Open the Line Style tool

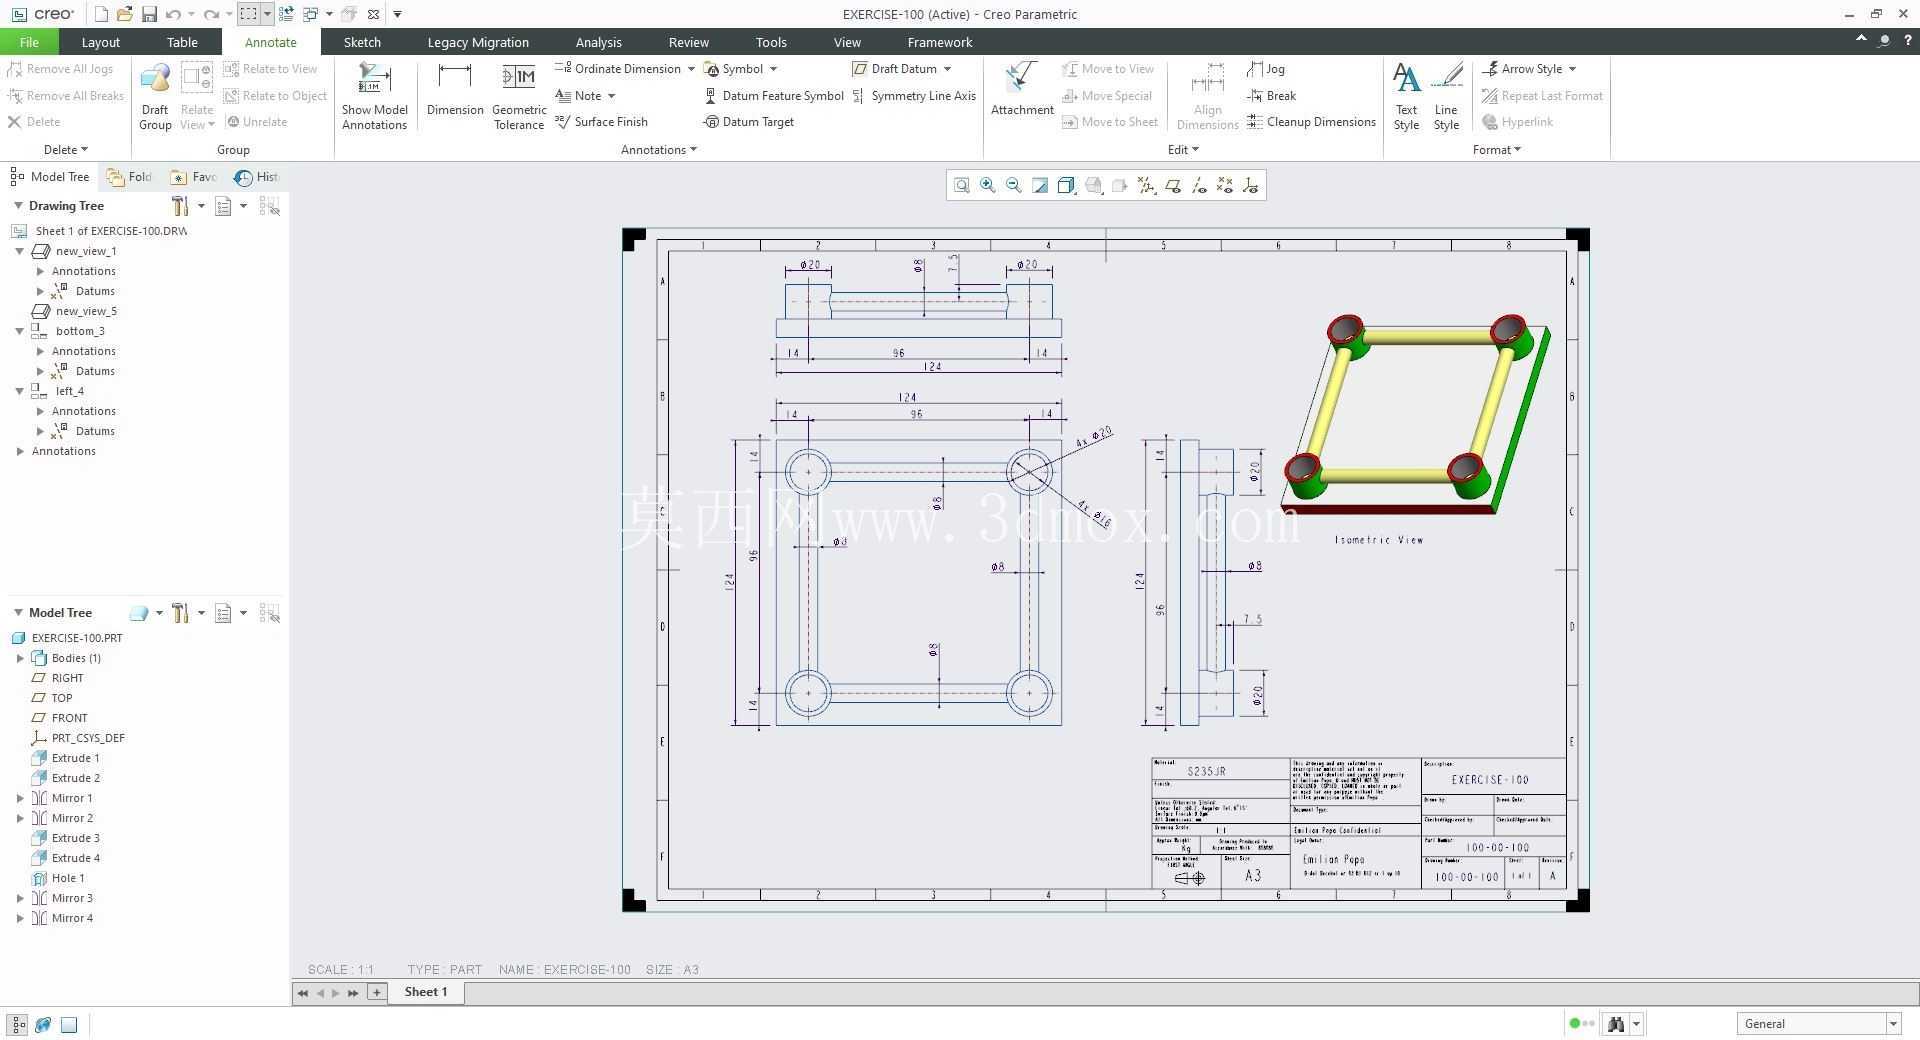point(1446,96)
